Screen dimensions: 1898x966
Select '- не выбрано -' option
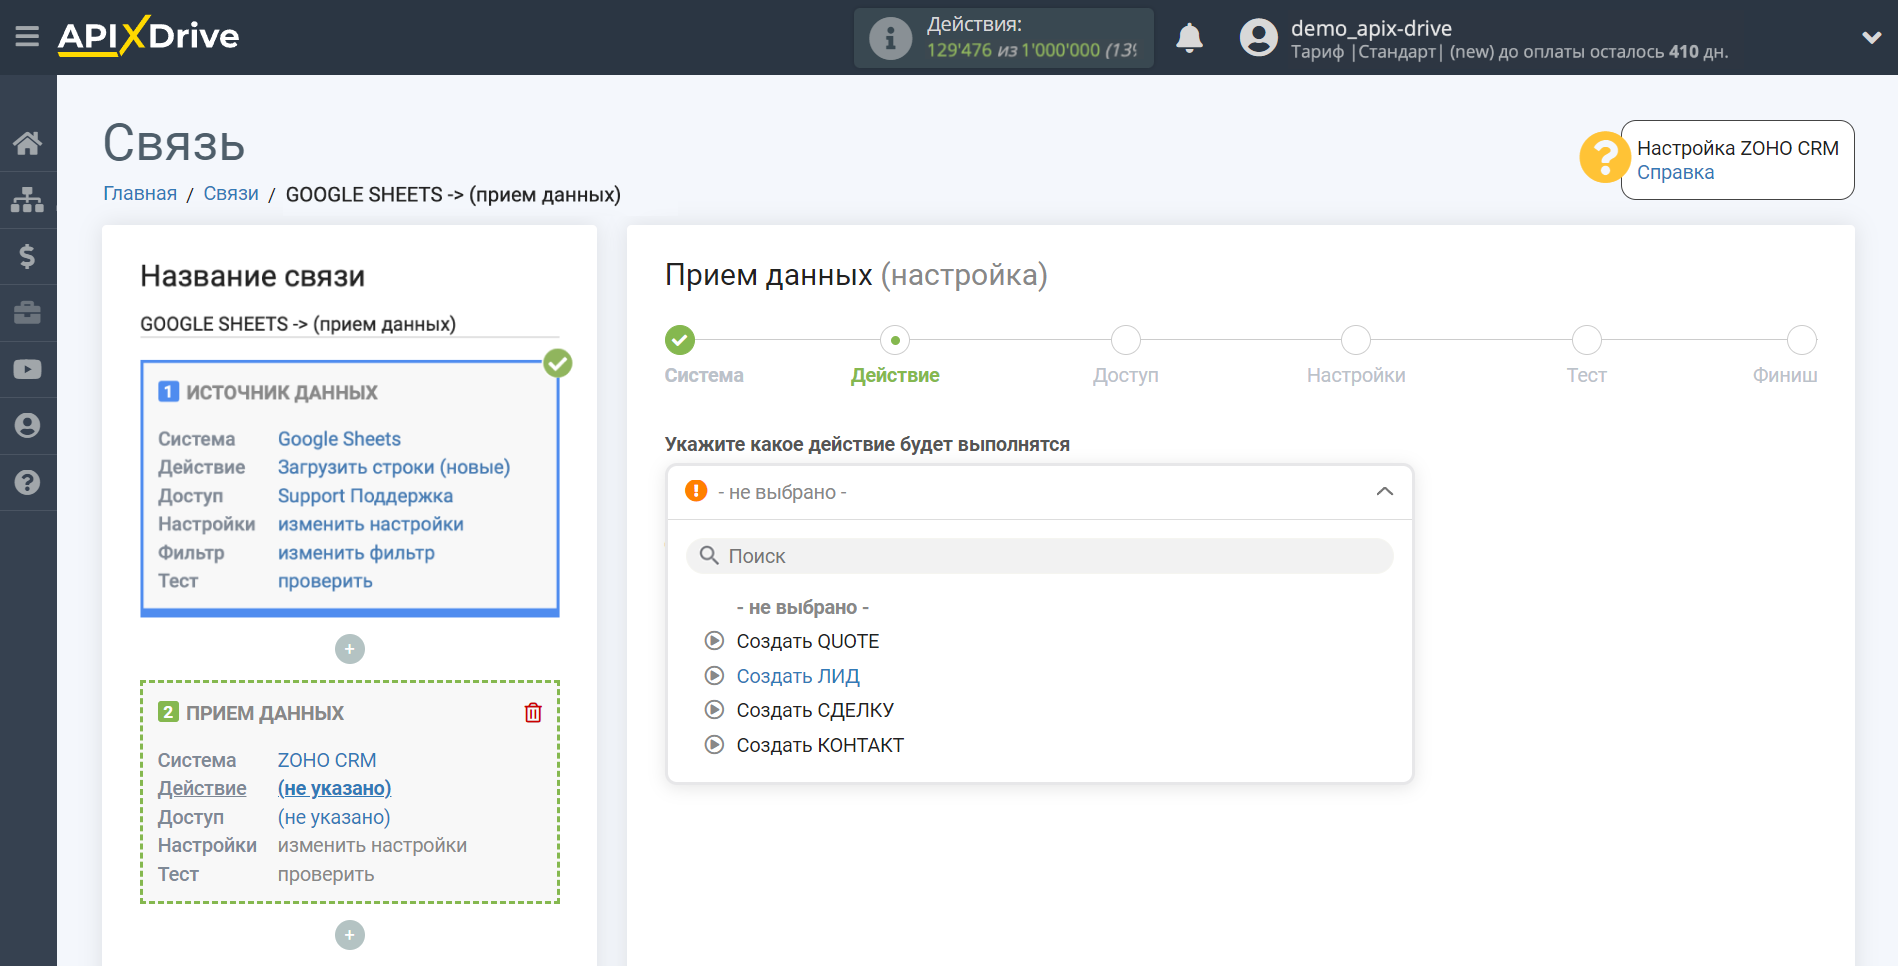click(802, 607)
